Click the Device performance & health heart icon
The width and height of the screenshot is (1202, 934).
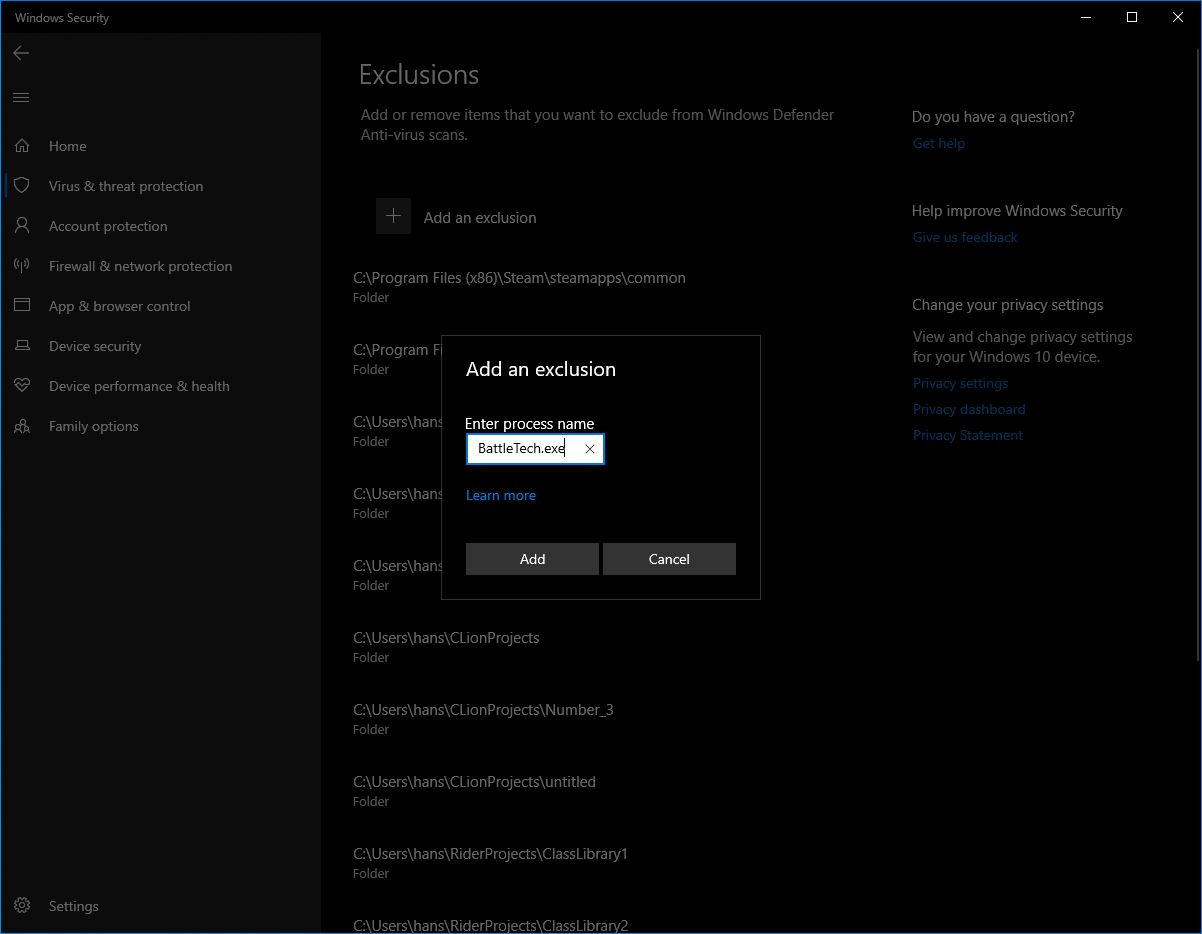point(22,386)
